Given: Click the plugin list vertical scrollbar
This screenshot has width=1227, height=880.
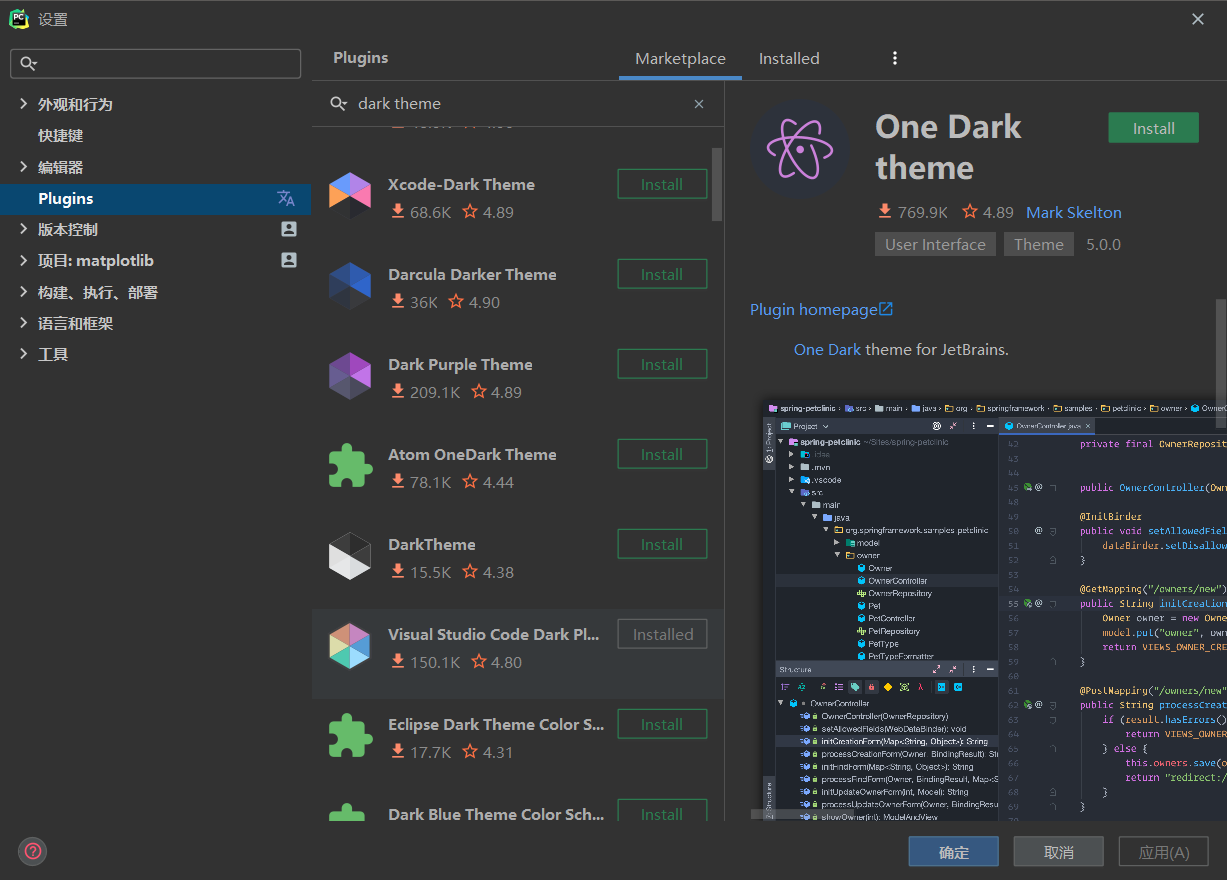Looking at the screenshot, I should [716, 185].
